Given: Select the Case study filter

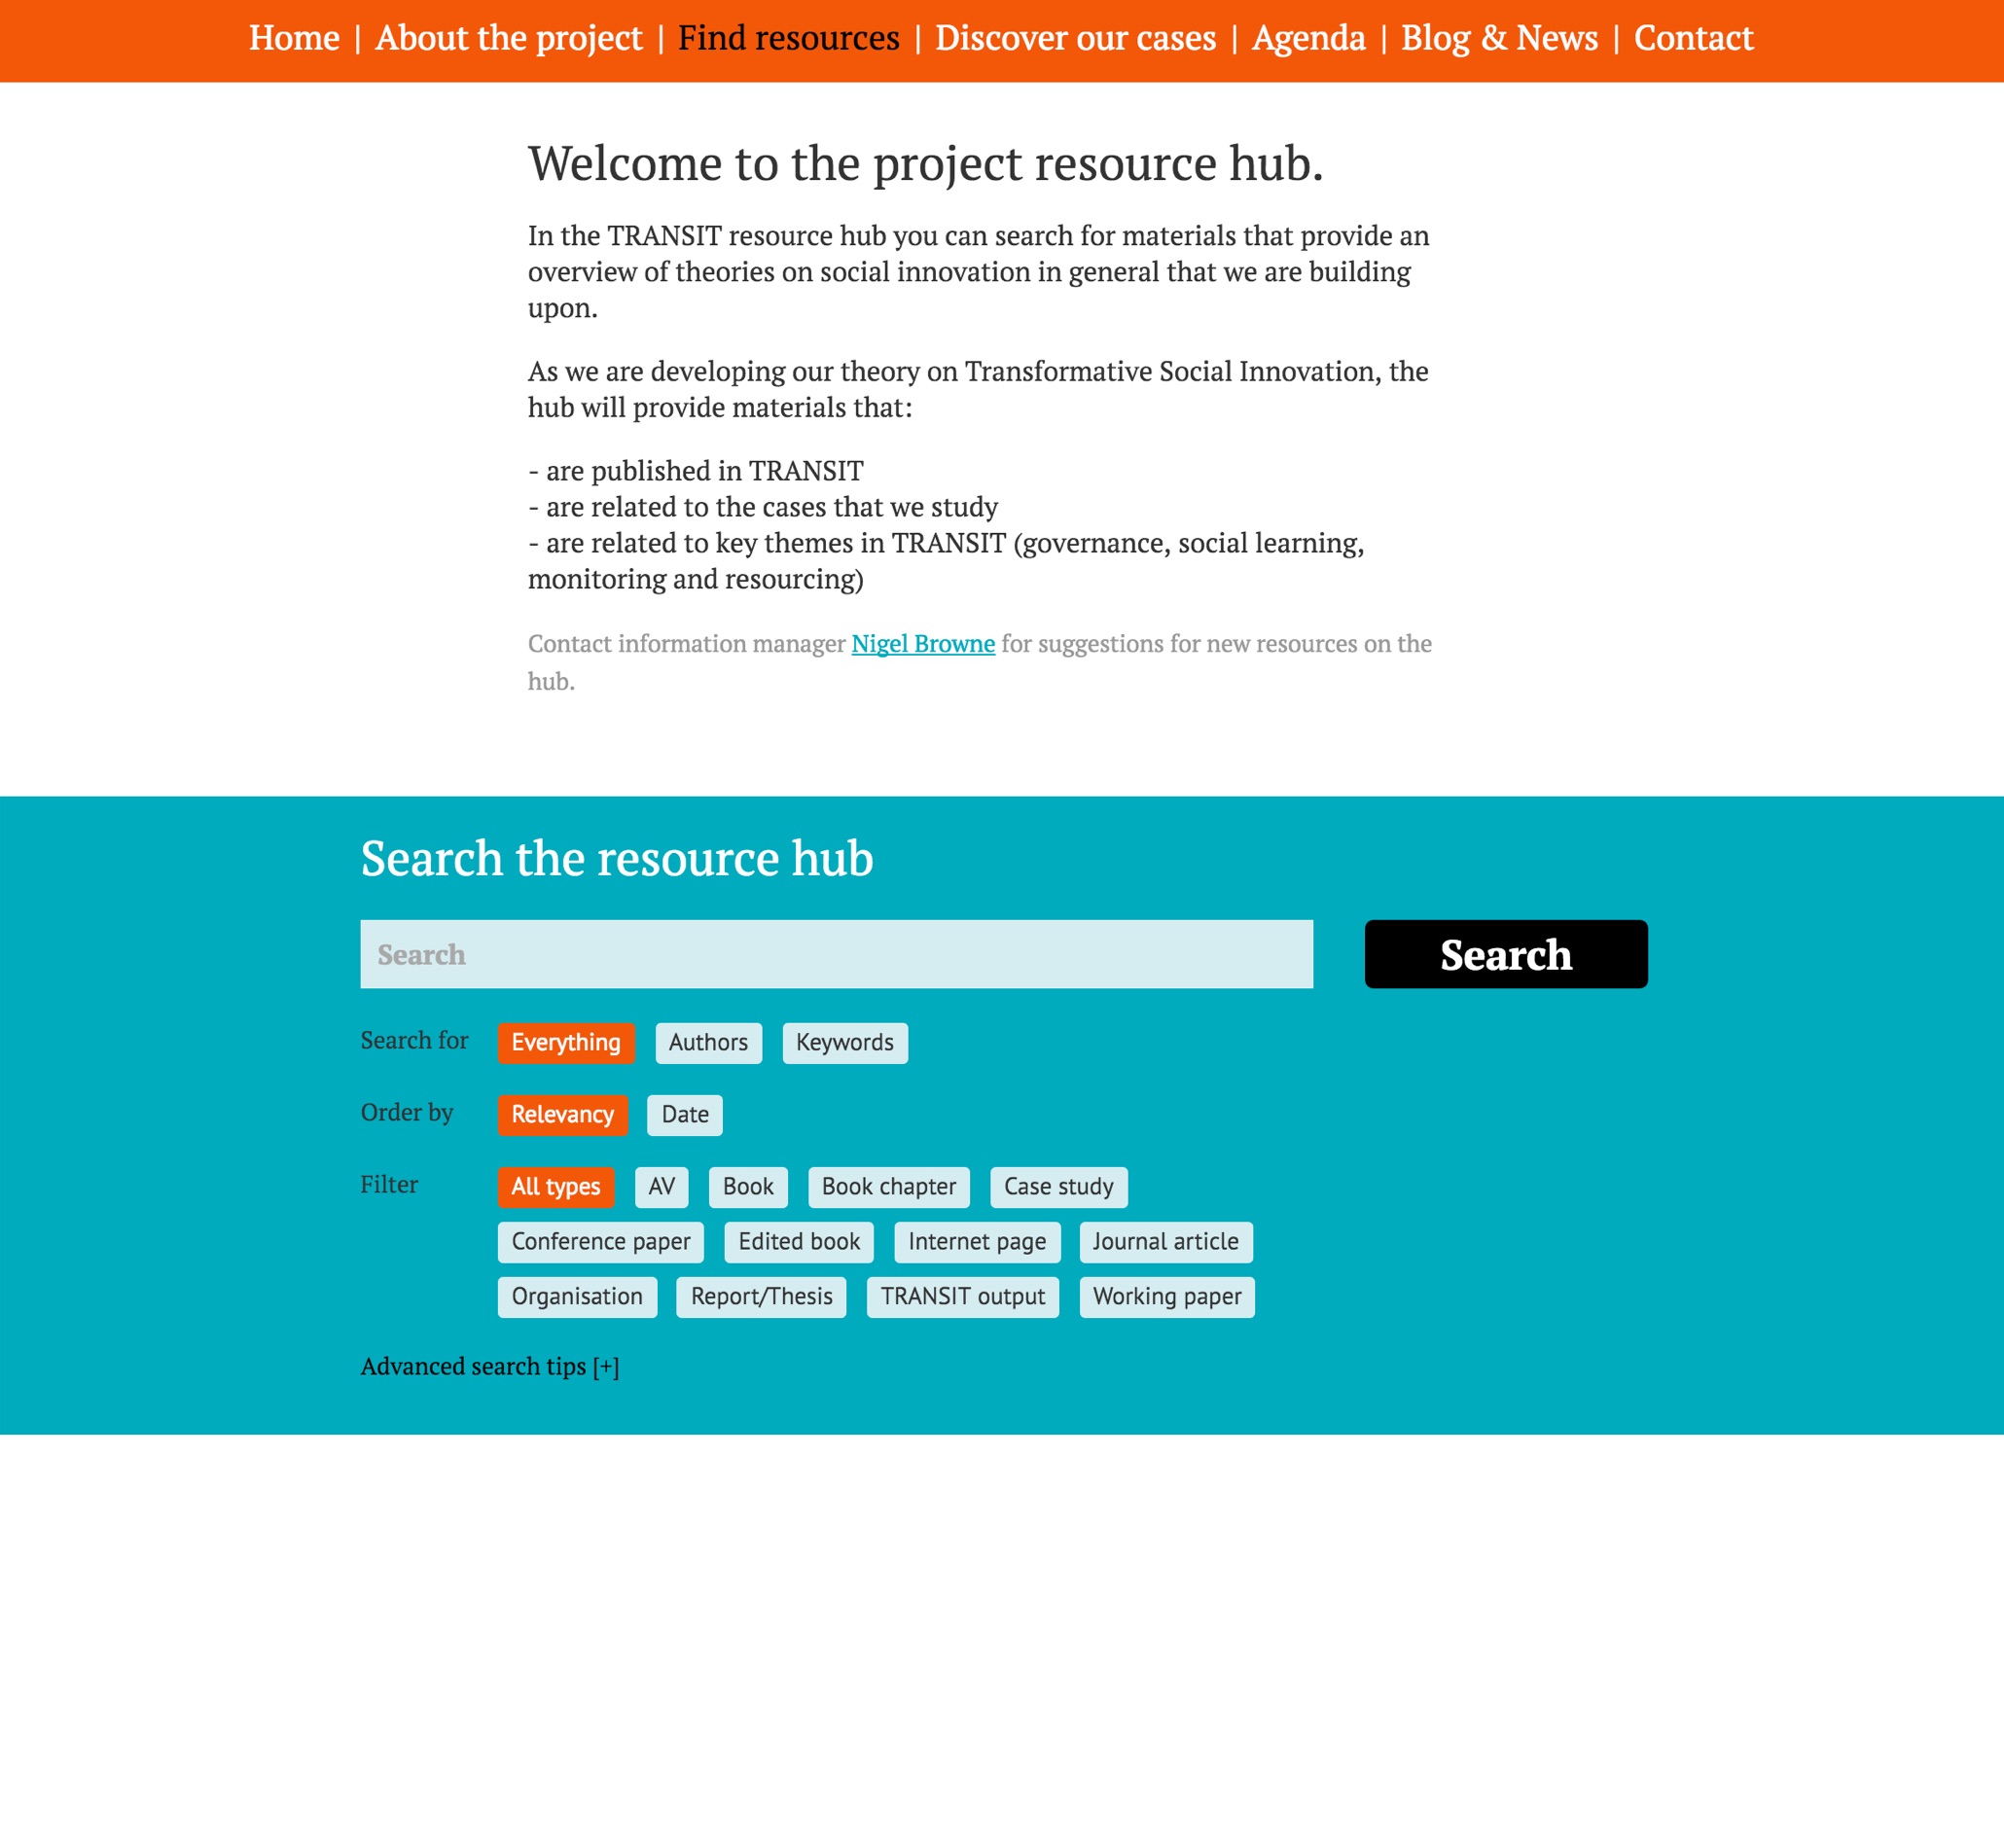Looking at the screenshot, I should [x=1057, y=1185].
